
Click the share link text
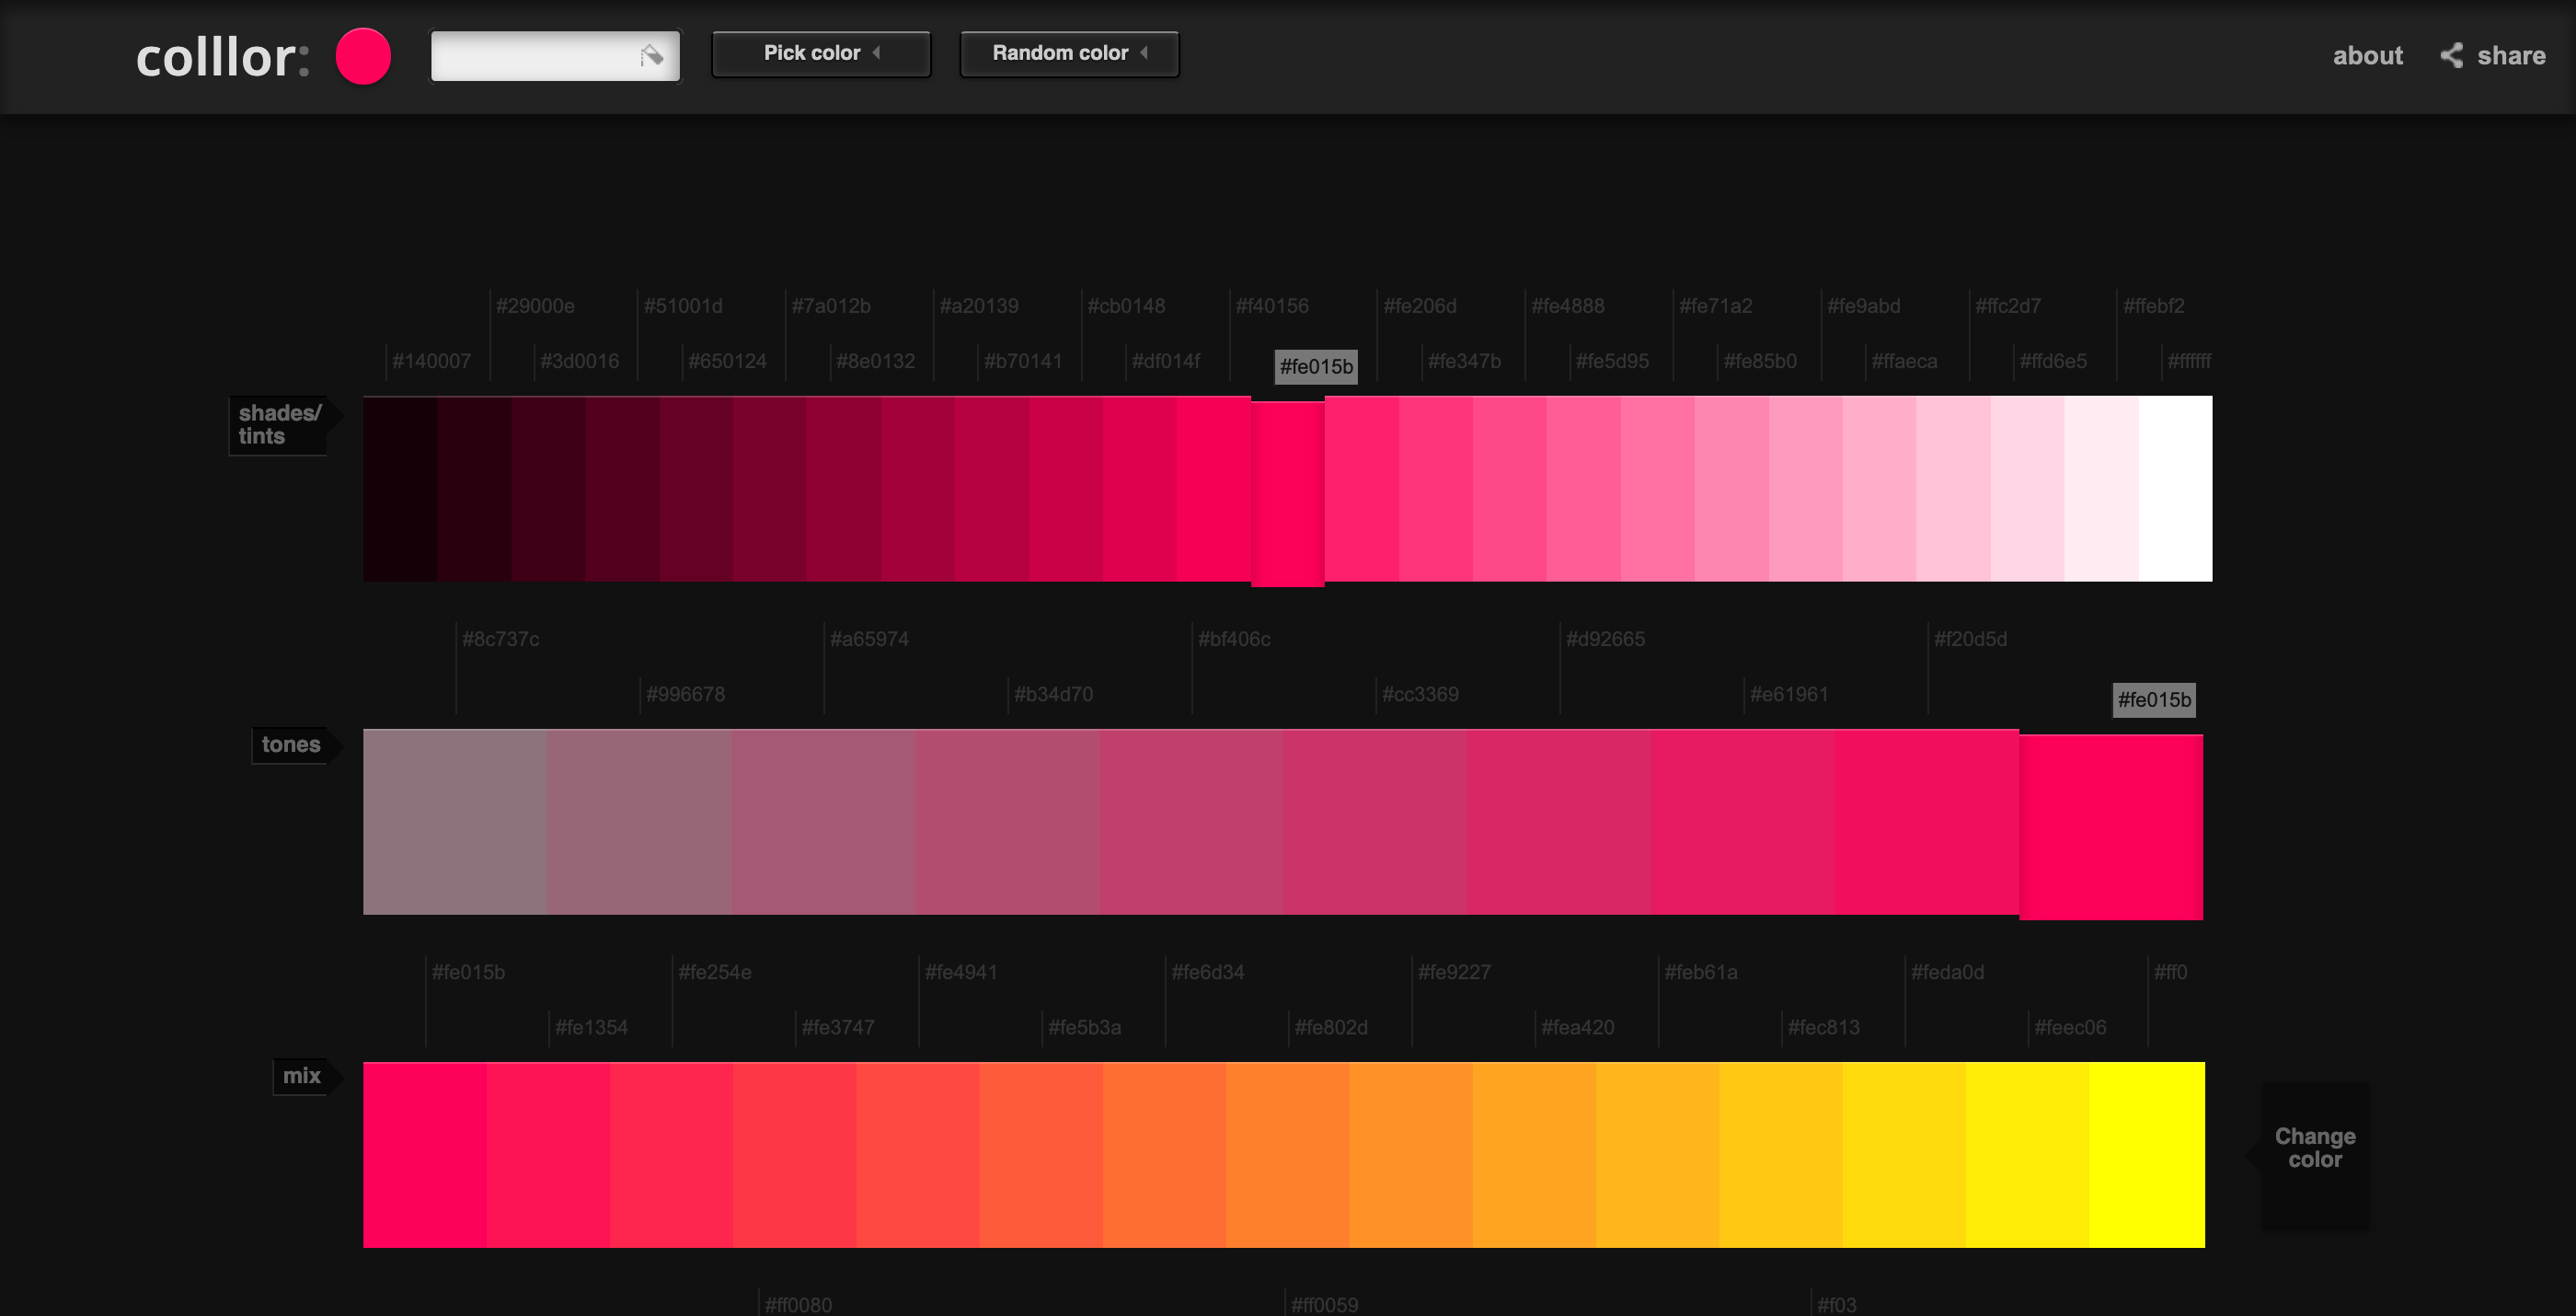pyautogui.click(x=2511, y=56)
